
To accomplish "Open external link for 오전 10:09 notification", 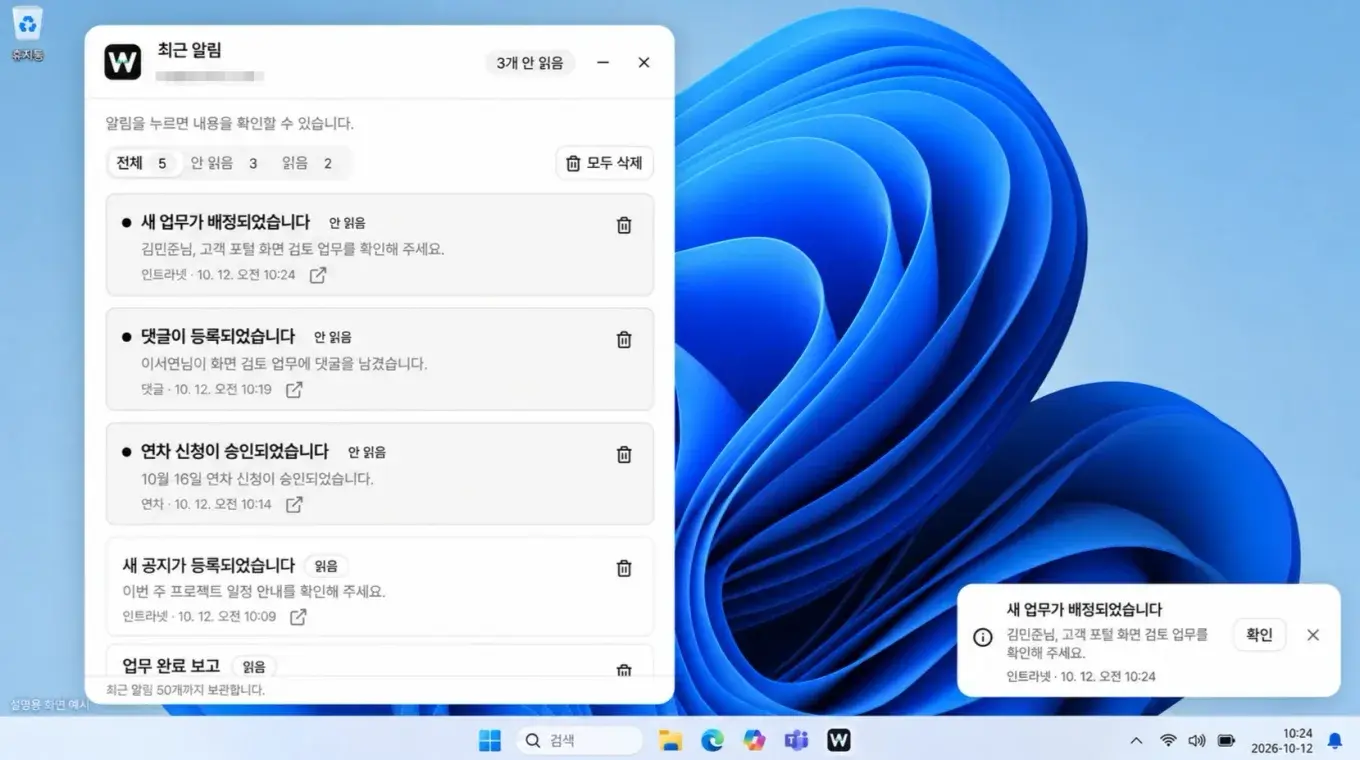I will tap(298, 617).
